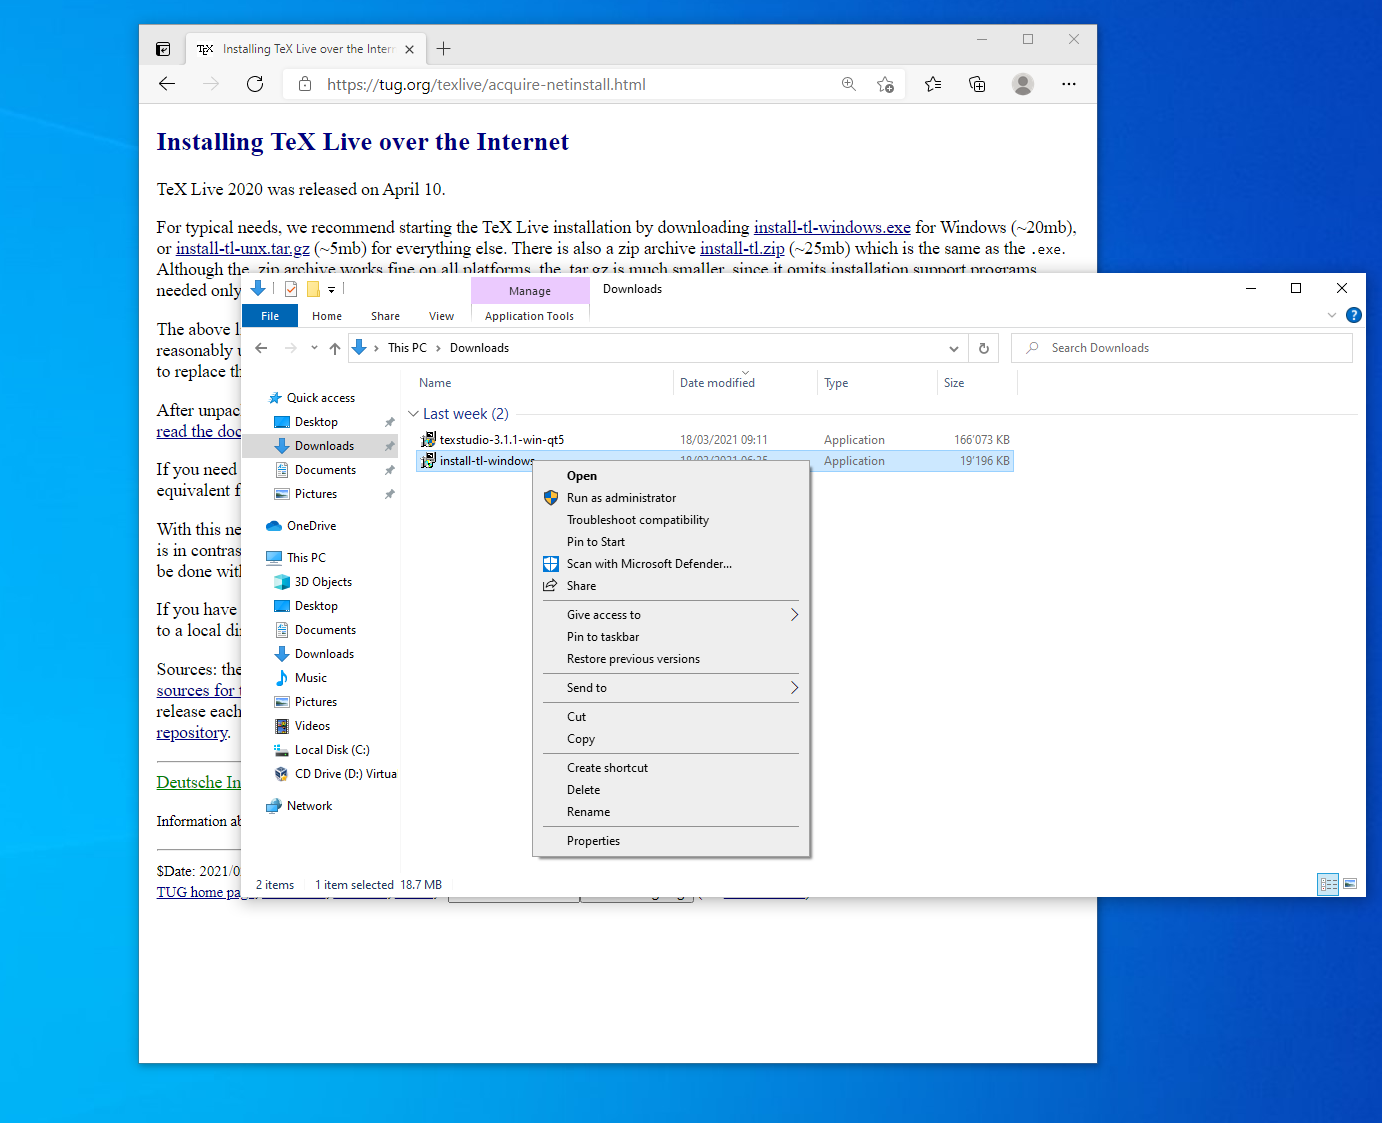This screenshot has height=1123, width=1382.
Task: Click the zoom magnifier in address bar
Action: (849, 84)
